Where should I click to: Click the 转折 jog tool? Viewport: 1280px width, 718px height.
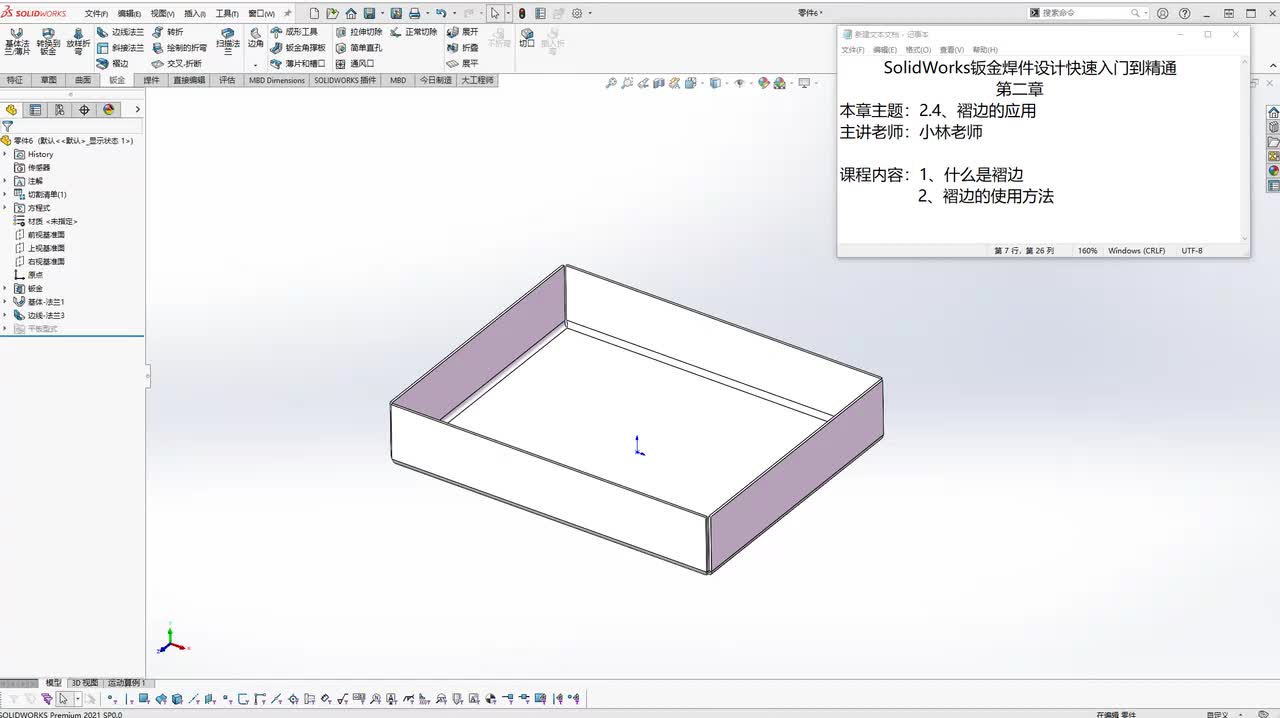click(168, 32)
